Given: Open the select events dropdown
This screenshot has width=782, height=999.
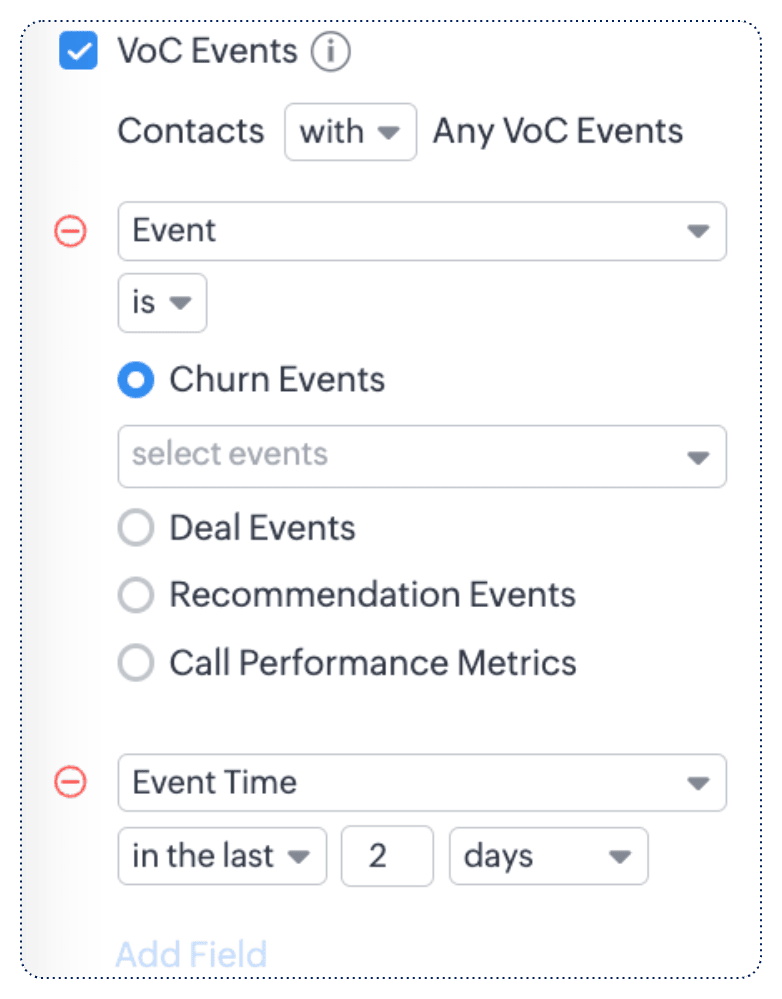Looking at the screenshot, I should point(422,456).
